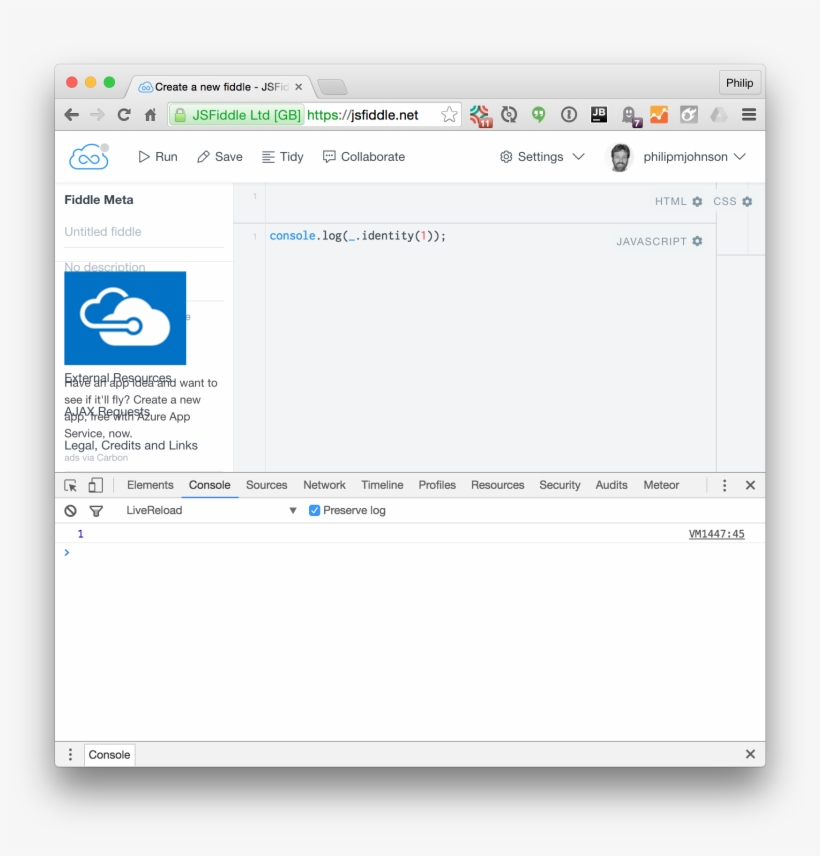Open the console filter icon

coord(96,510)
